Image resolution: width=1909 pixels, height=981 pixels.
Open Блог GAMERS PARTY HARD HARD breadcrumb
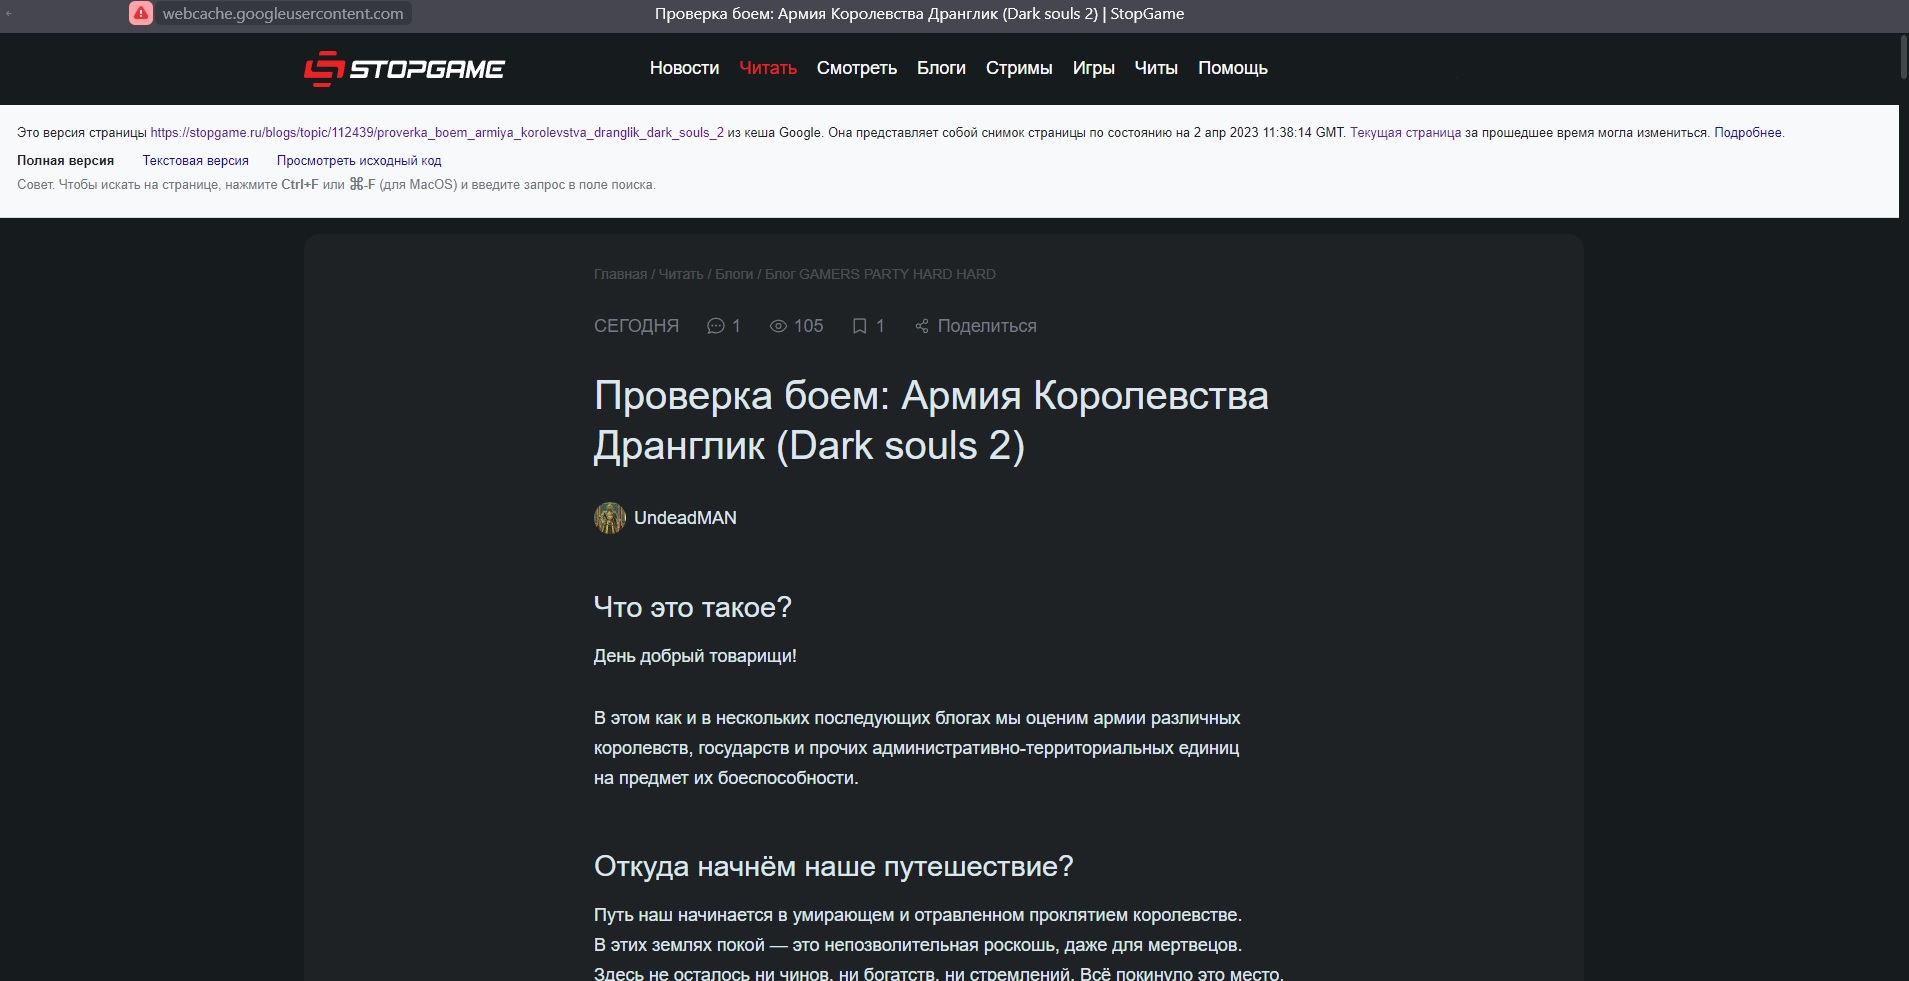(x=880, y=274)
